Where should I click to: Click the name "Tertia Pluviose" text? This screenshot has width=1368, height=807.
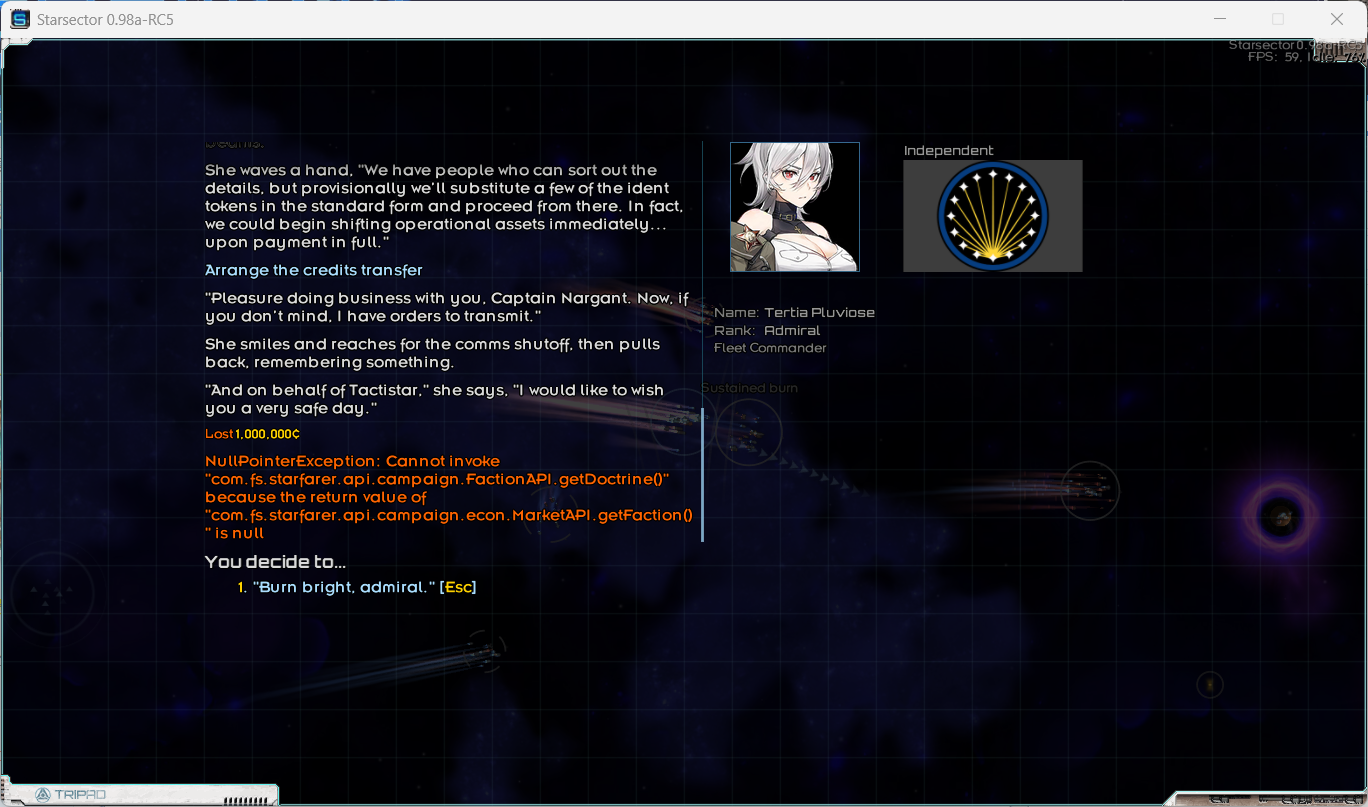click(x=819, y=312)
